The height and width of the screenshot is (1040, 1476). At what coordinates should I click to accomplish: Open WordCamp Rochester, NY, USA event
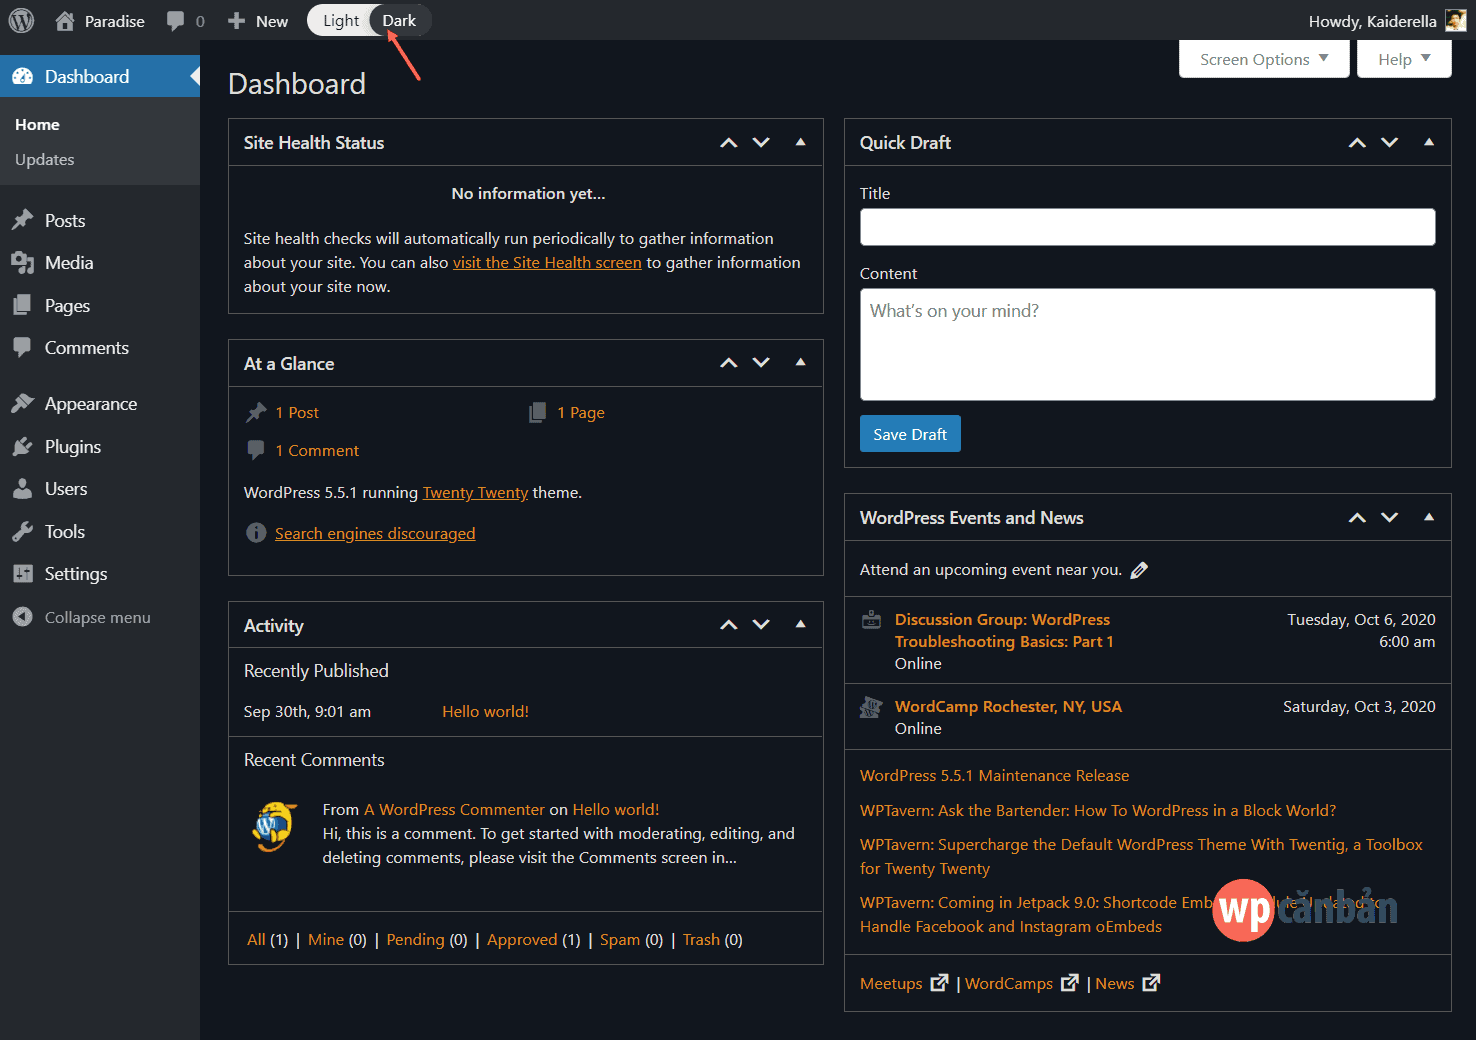[x=1008, y=707]
